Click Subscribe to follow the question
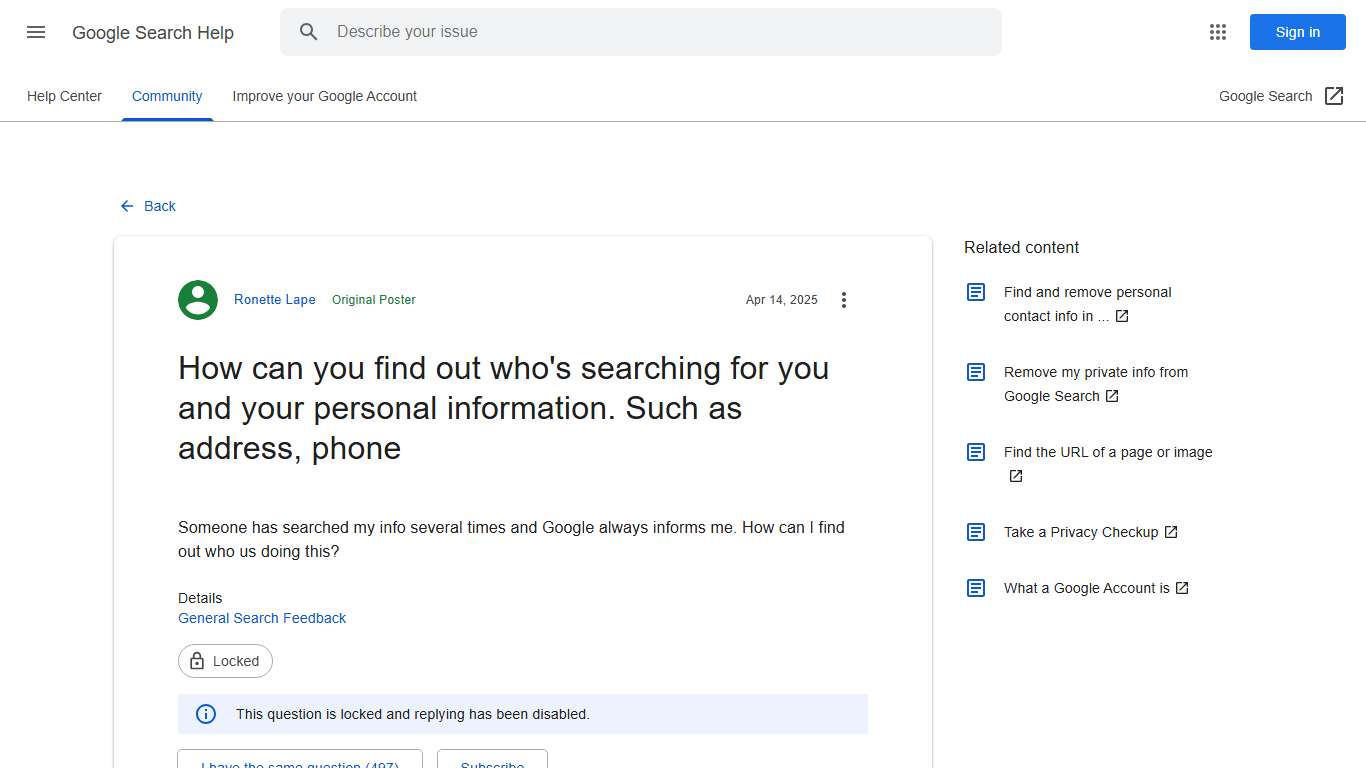 tap(492, 763)
